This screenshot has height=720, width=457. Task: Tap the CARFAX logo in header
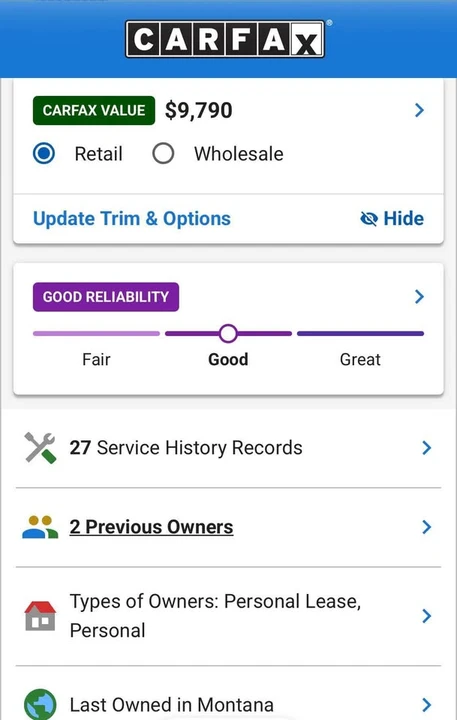[x=226, y=39]
